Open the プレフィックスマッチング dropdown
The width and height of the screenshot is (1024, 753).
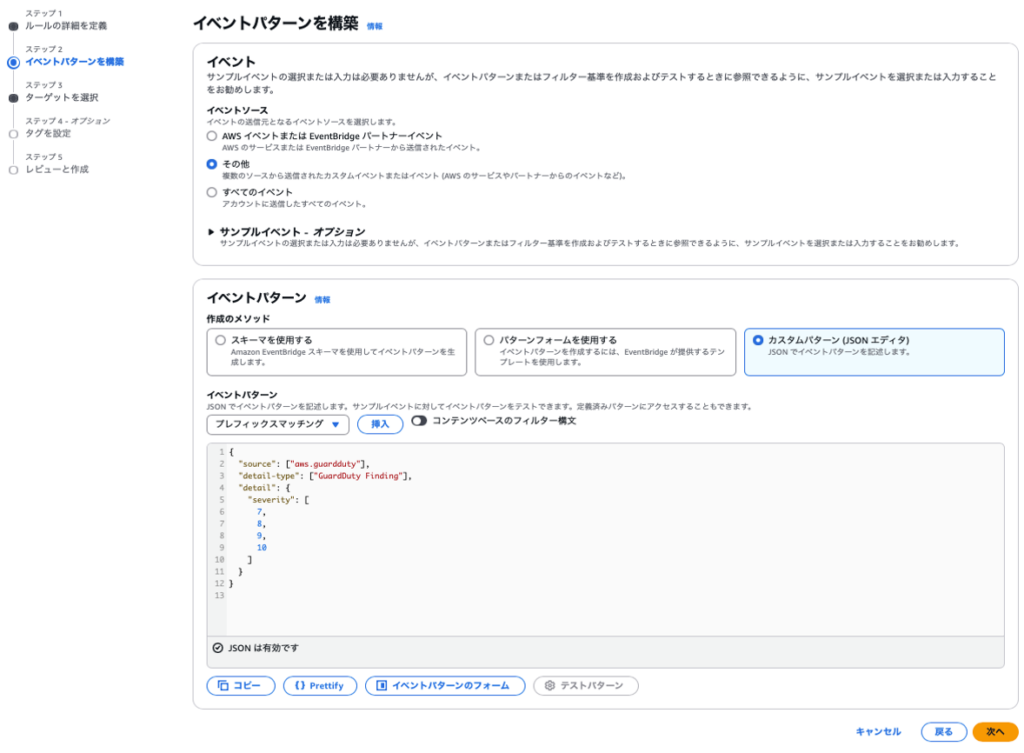coord(278,424)
